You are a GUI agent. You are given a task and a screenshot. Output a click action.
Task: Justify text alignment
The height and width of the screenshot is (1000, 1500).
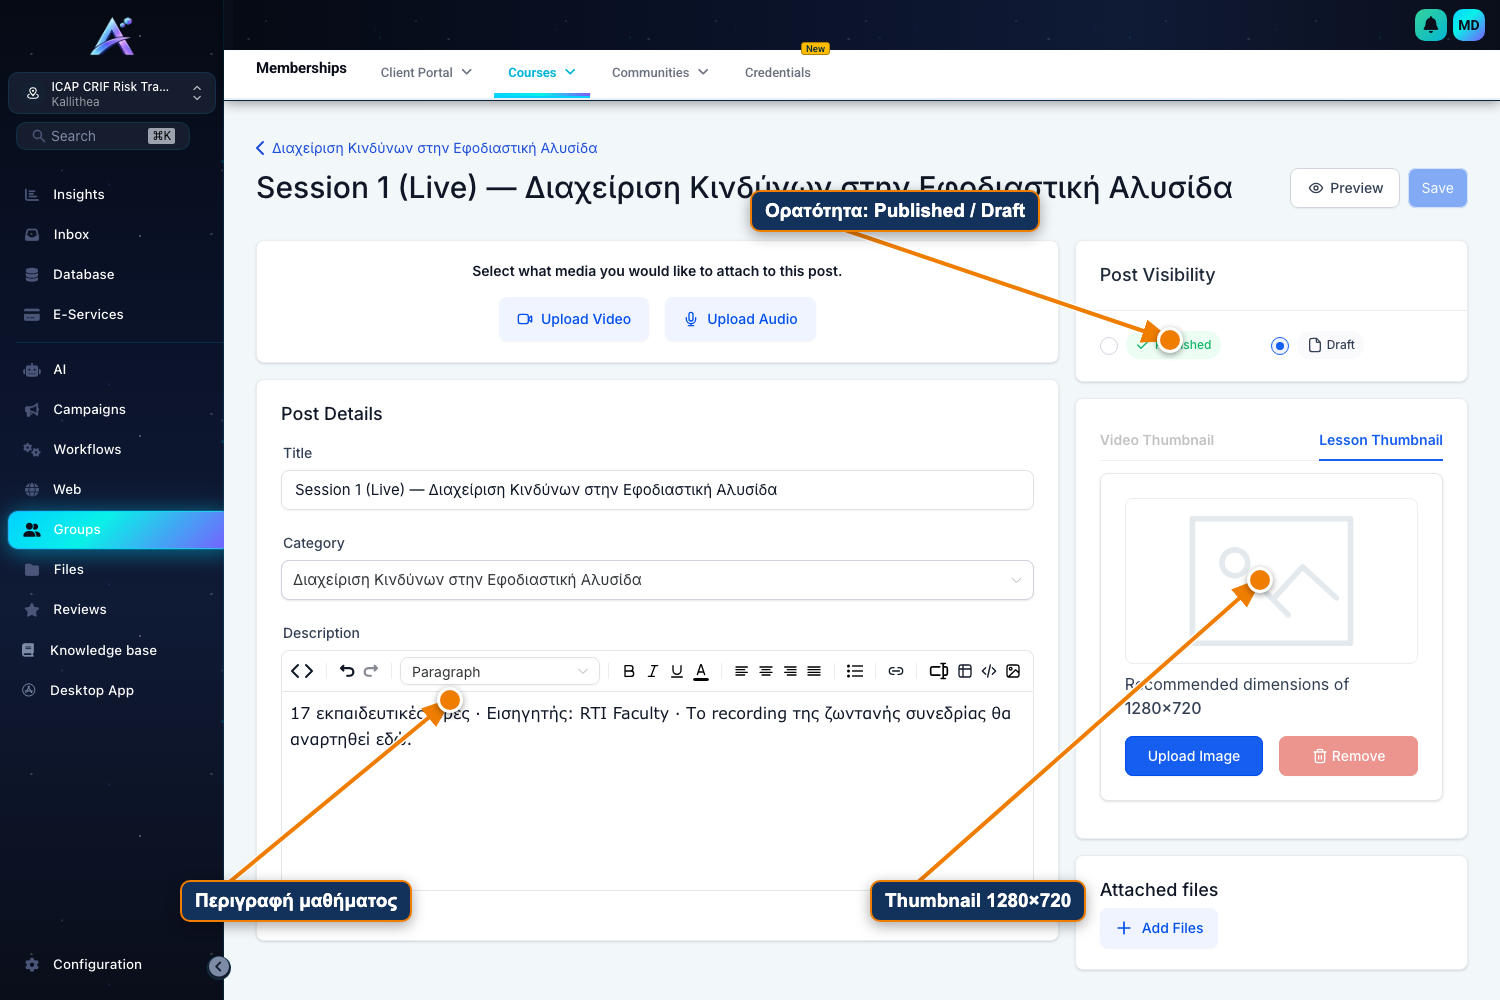click(x=814, y=671)
